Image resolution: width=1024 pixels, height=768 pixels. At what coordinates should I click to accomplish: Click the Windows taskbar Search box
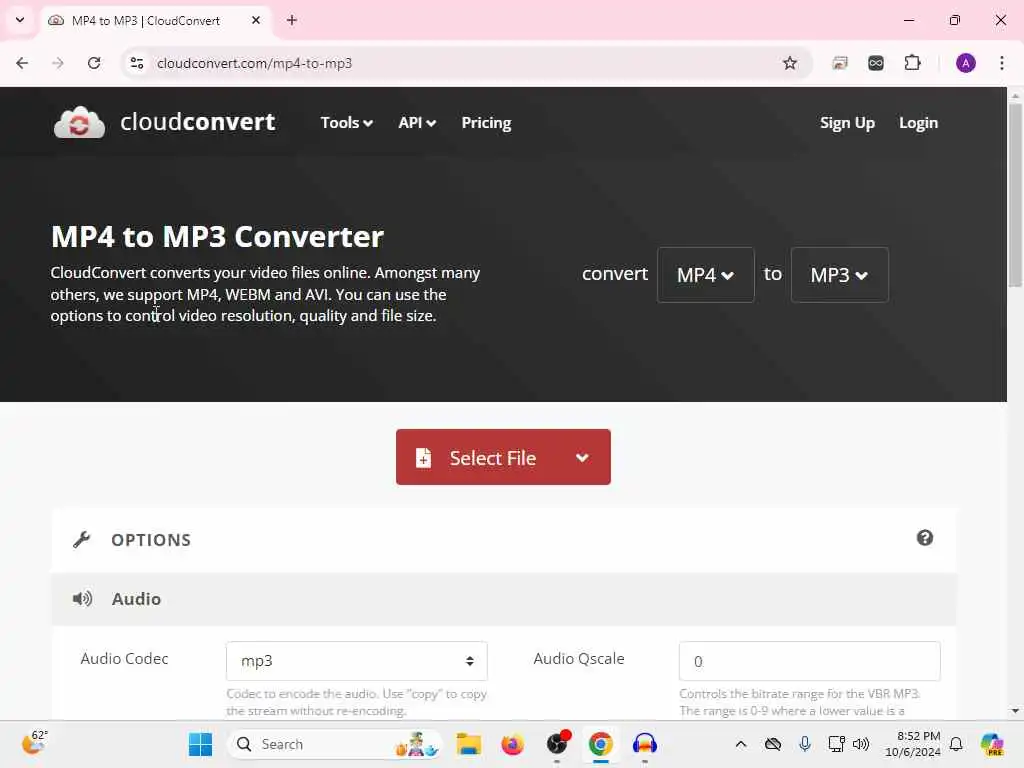[x=334, y=744]
